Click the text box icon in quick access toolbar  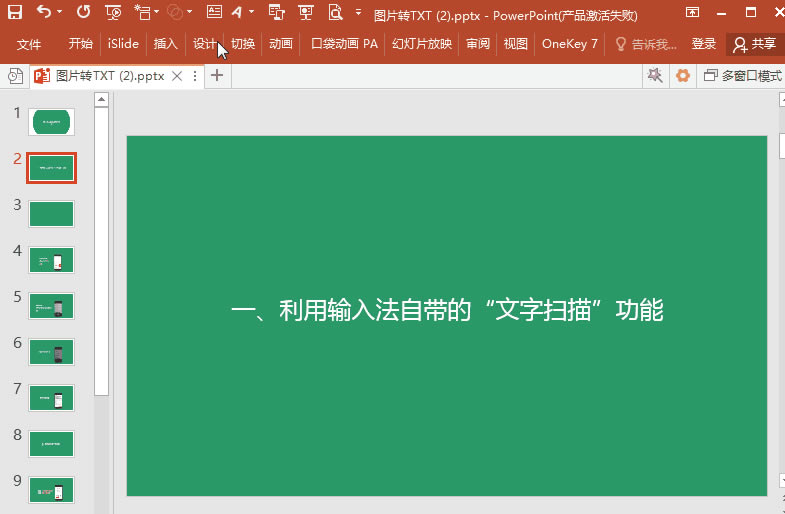[214, 13]
